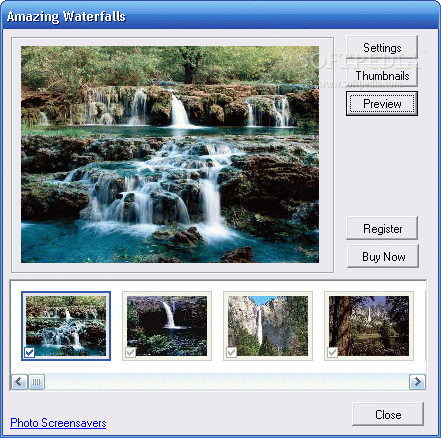The height and width of the screenshot is (438, 441).
Task: Click the scrollbar right arrow
Action: click(417, 382)
